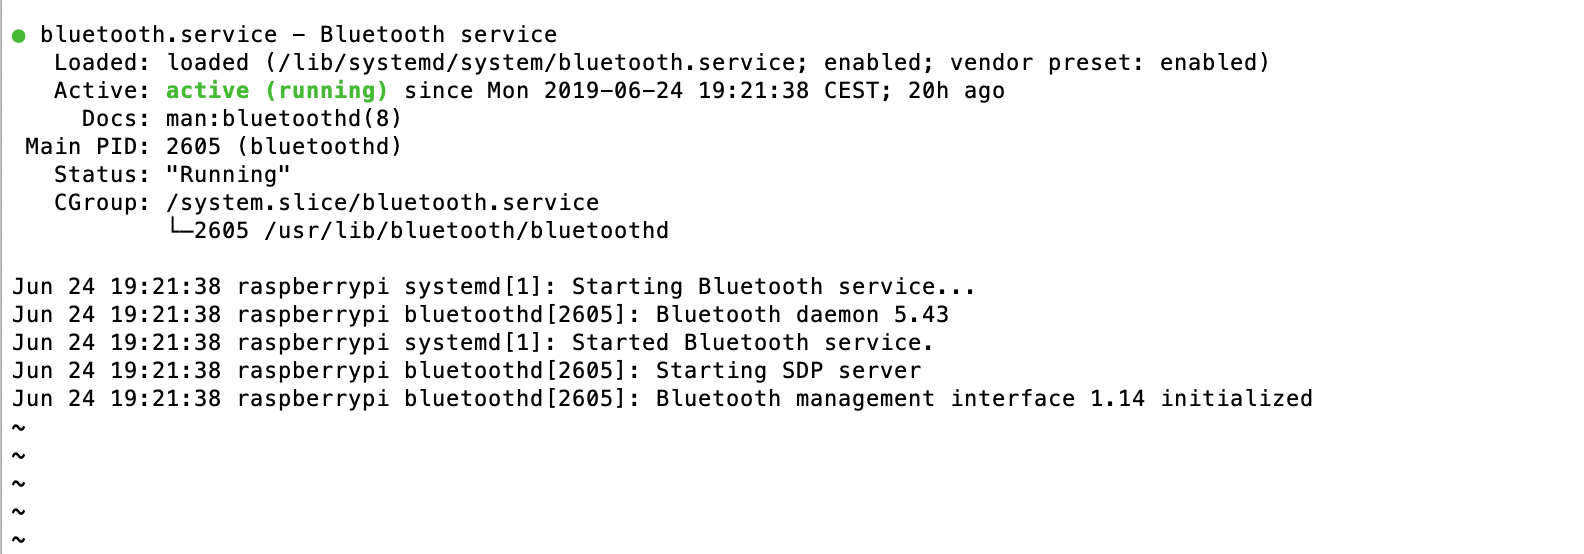Click the "Bluetooth daemon 5.43" log message
Screen dimensions: 1584x554
(x=802, y=315)
